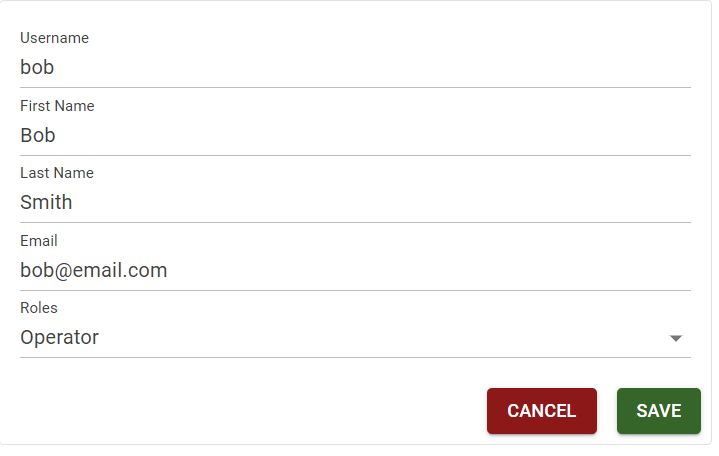Click the First Name label
The width and height of the screenshot is (719, 456).
tap(57, 106)
